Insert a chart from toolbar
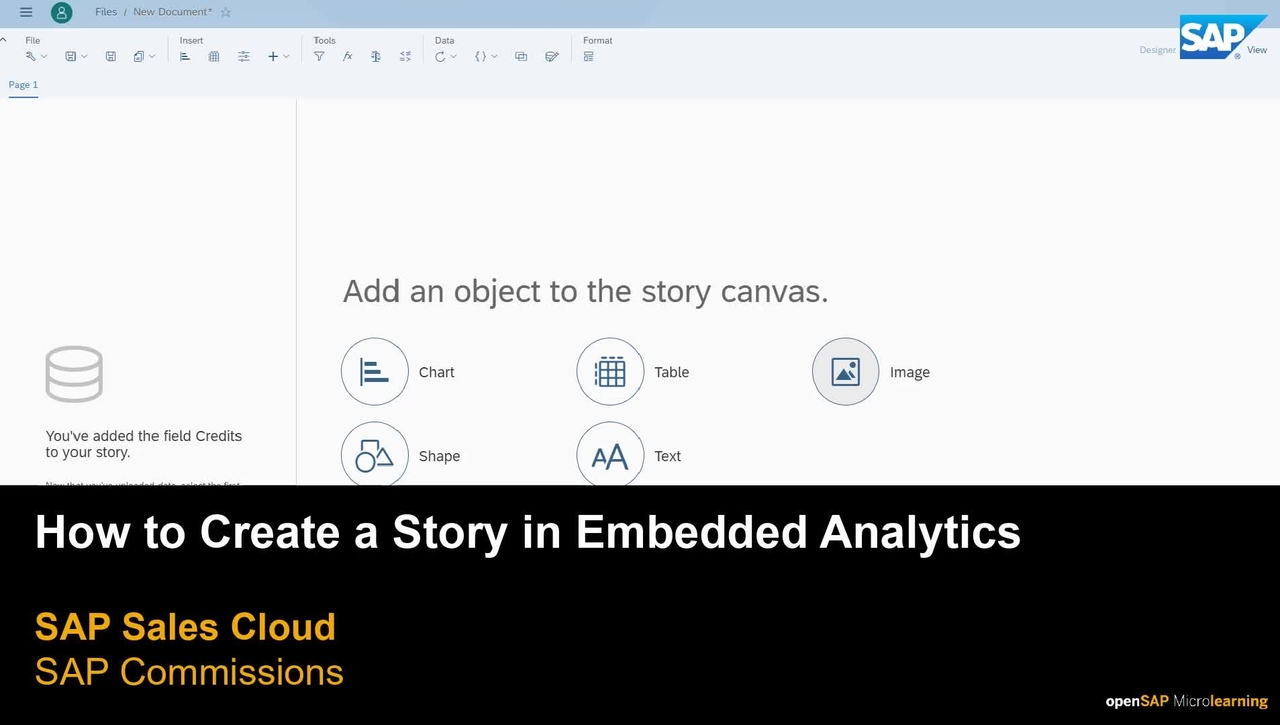1280x725 pixels. pyautogui.click(x=185, y=57)
